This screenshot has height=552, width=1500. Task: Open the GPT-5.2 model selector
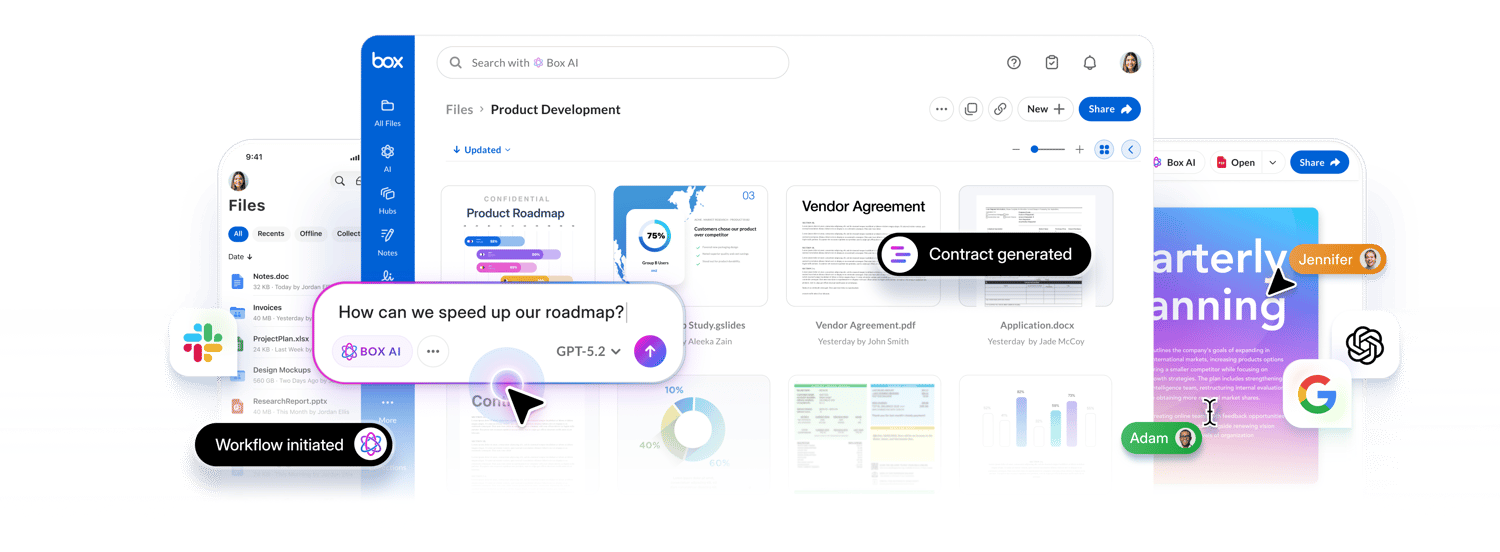pos(588,351)
